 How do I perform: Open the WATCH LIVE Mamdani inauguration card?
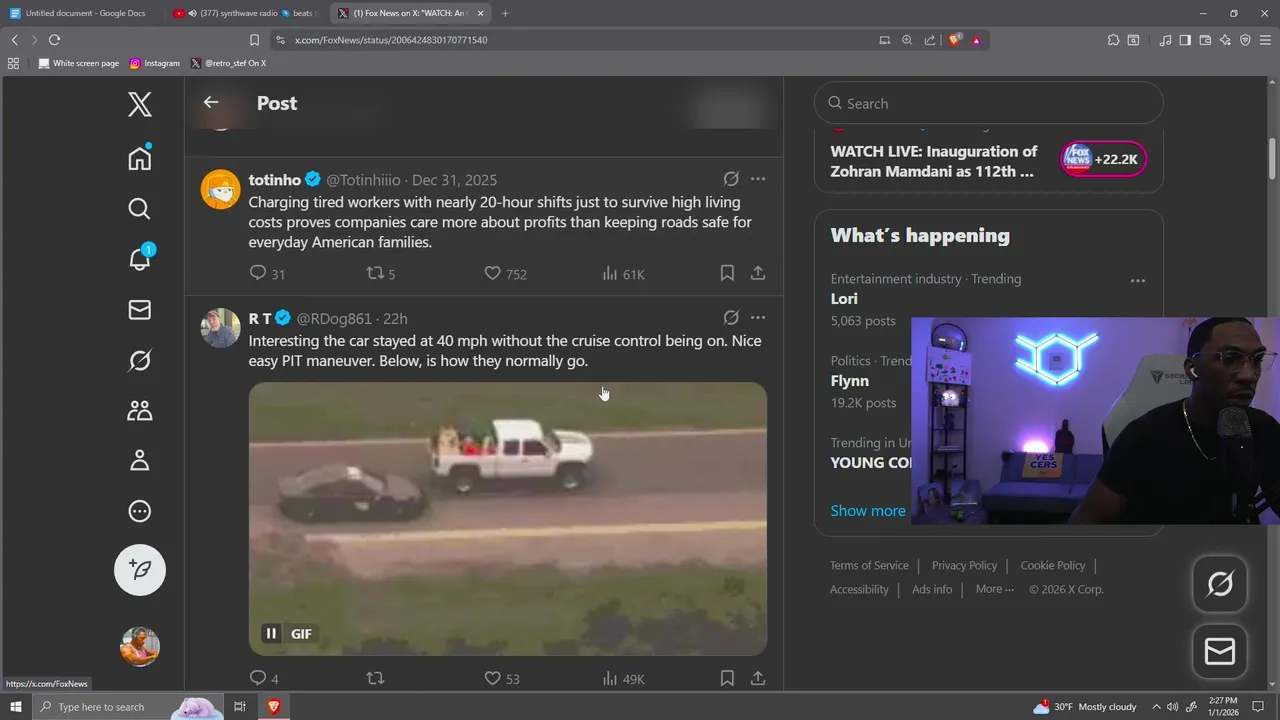989,160
